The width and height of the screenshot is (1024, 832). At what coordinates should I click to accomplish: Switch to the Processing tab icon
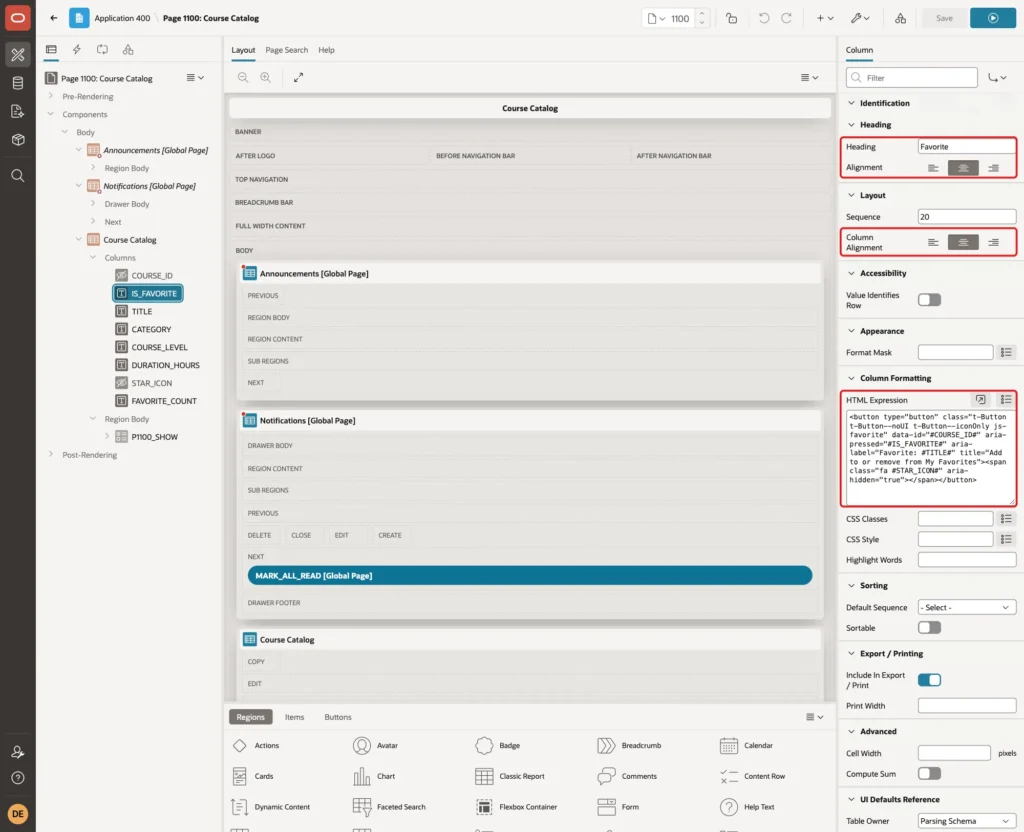coord(103,50)
